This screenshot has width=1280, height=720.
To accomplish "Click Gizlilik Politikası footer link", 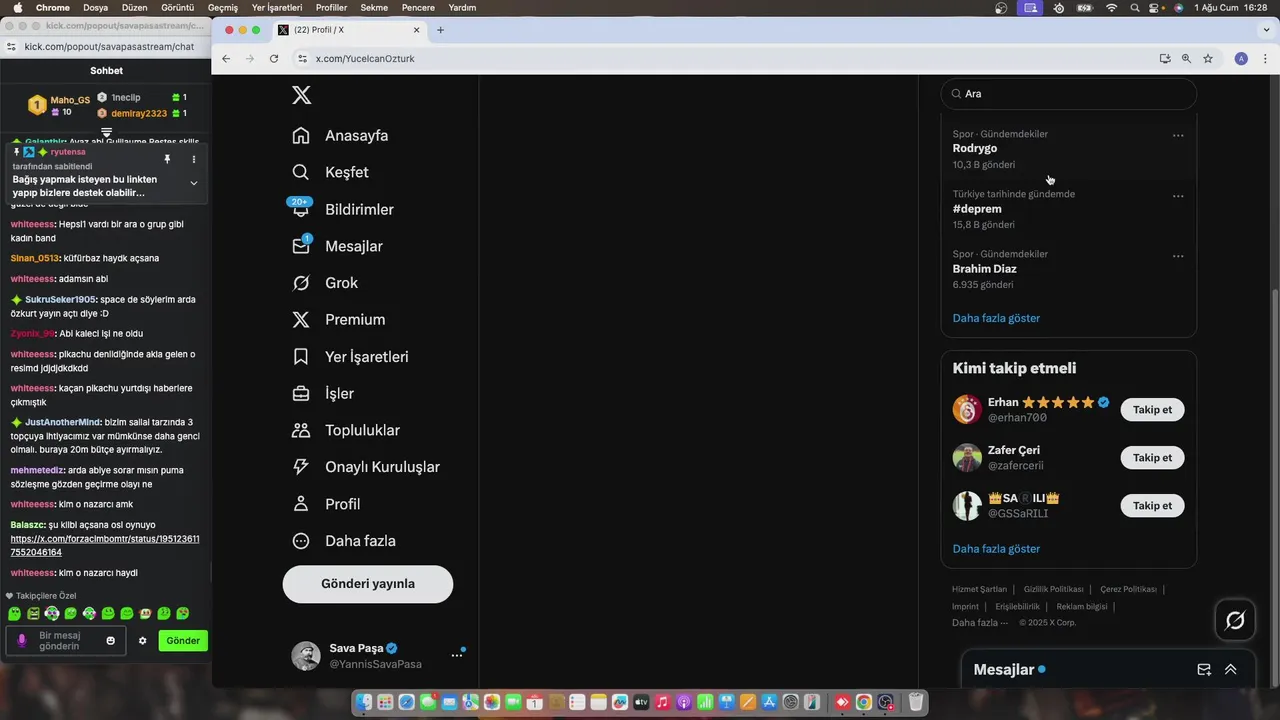I will coord(1053,589).
